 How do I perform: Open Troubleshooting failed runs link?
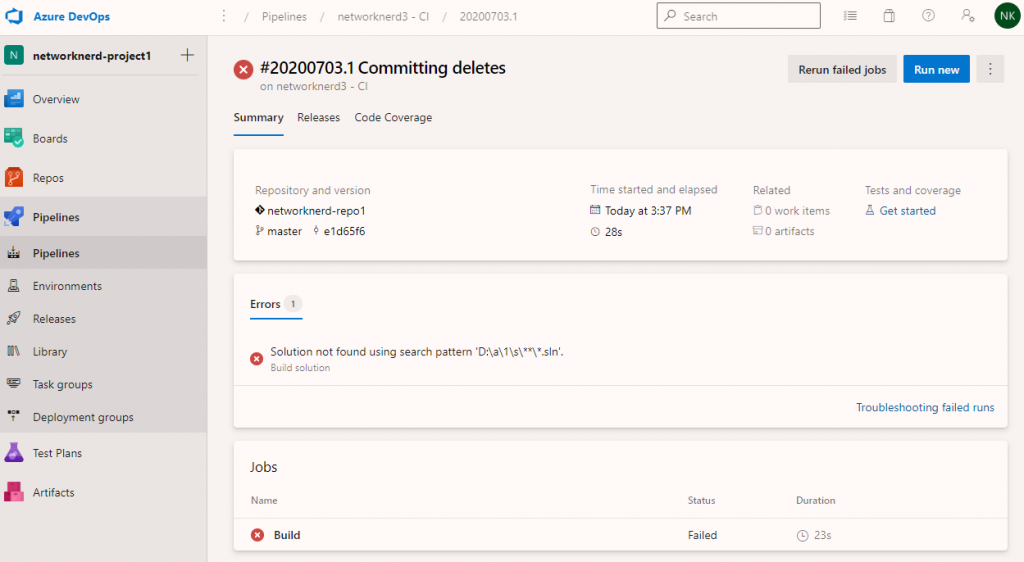click(x=925, y=407)
